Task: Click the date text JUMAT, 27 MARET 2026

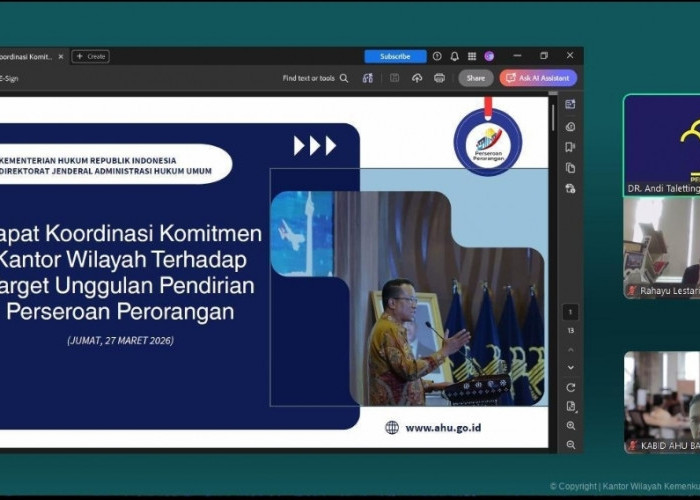Action: (x=121, y=341)
